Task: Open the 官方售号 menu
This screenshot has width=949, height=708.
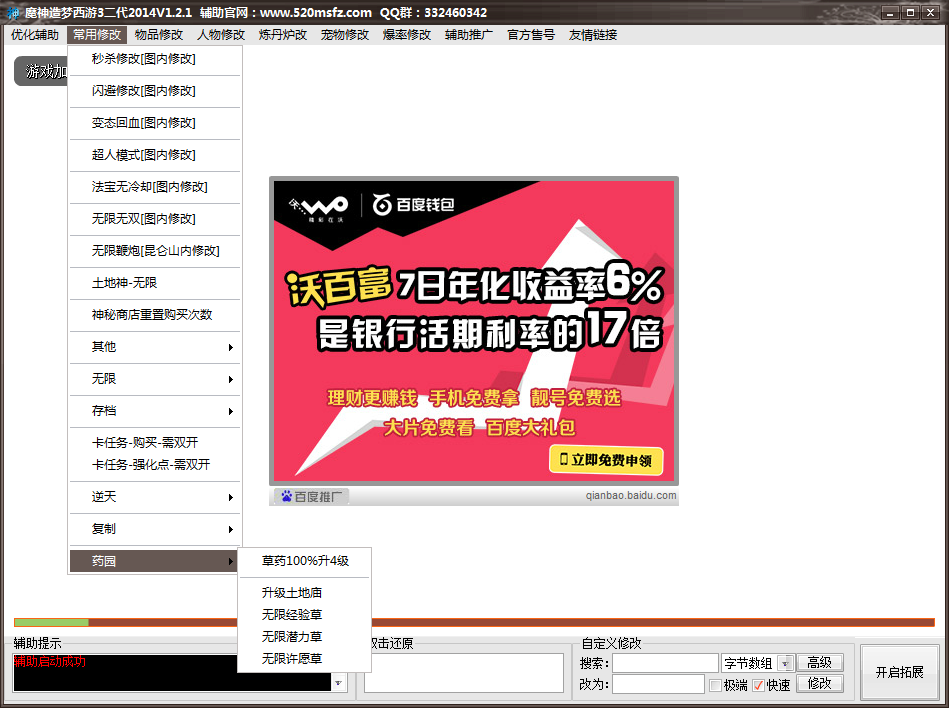Action: pyautogui.click(x=531, y=34)
